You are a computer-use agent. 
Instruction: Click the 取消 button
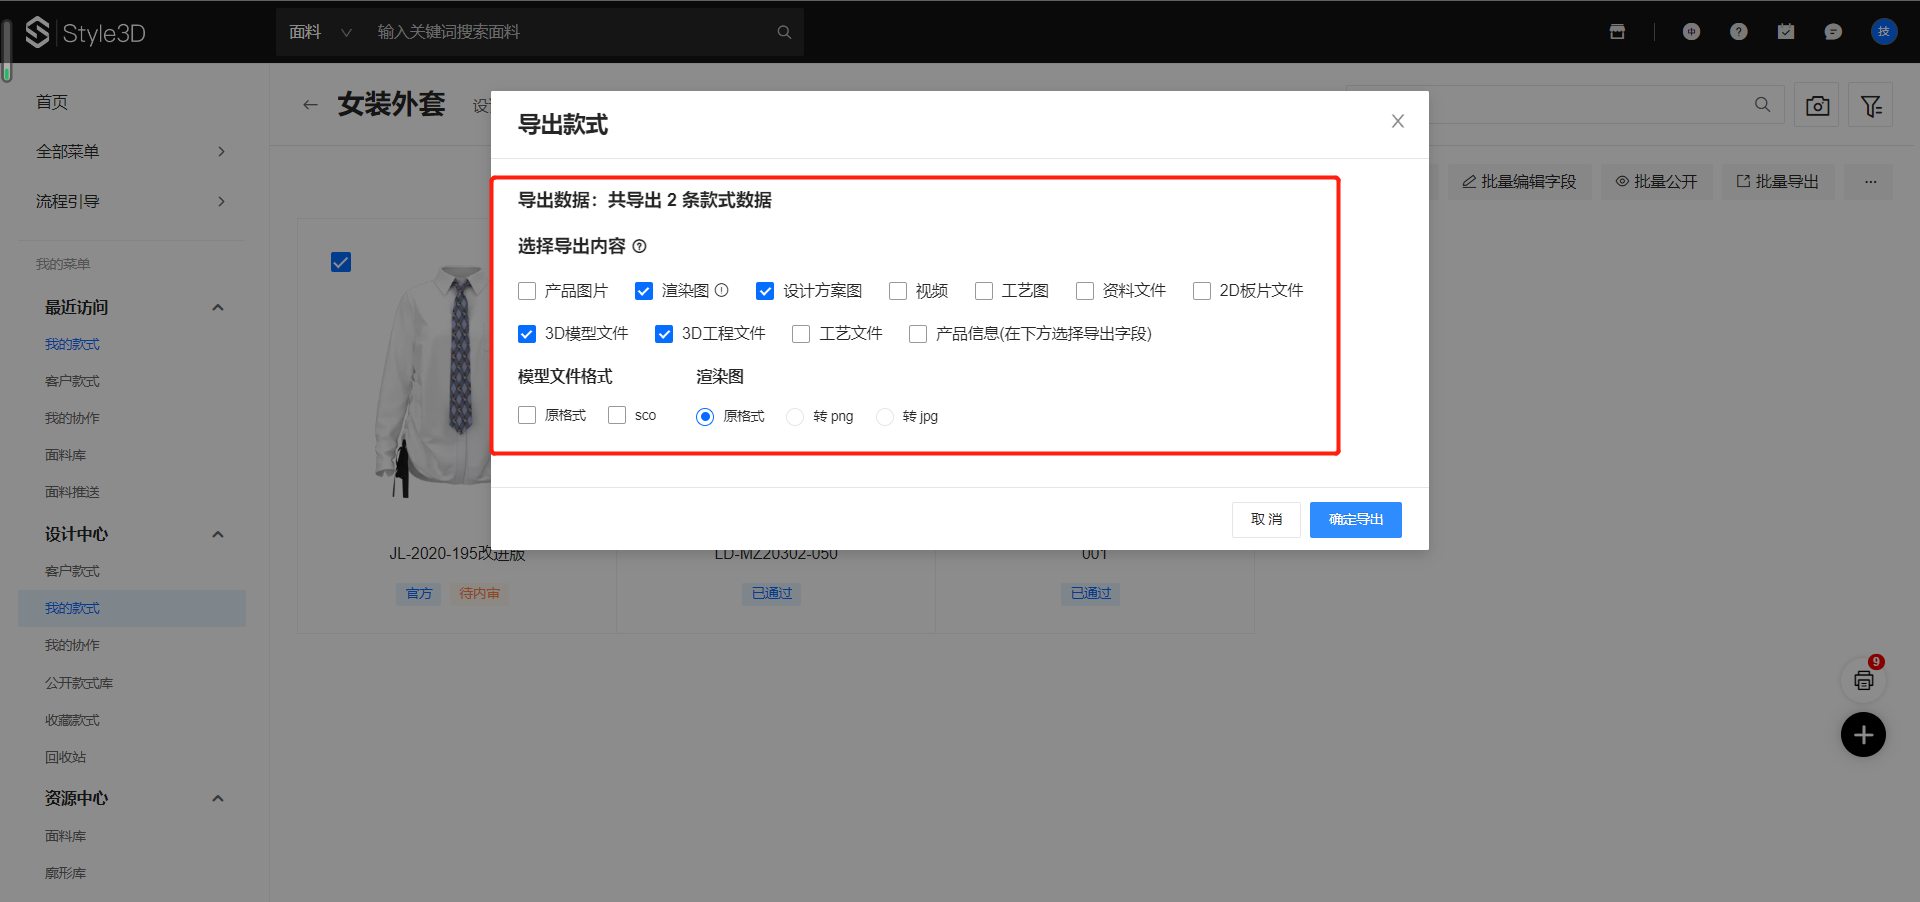click(x=1266, y=520)
